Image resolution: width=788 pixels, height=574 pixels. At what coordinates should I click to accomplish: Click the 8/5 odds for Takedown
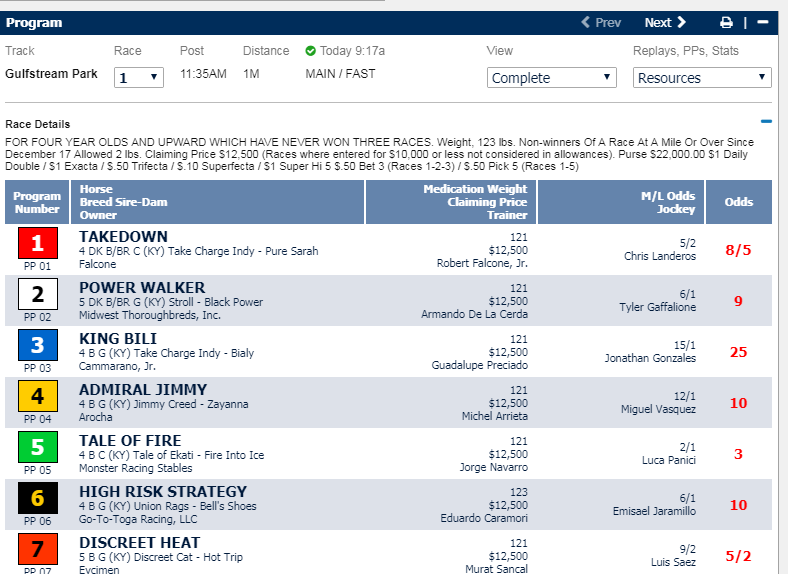tap(738, 250)
